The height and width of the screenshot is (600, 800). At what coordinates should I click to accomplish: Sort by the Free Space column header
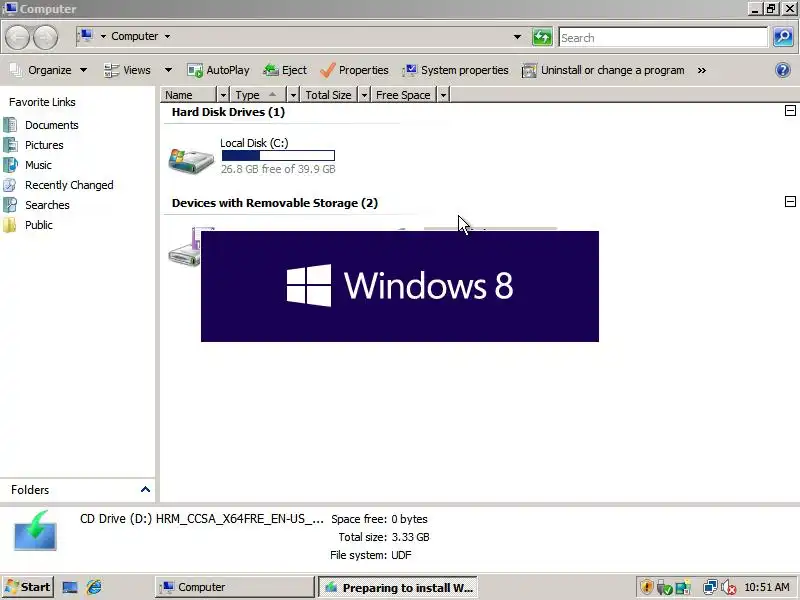point(404,95)
